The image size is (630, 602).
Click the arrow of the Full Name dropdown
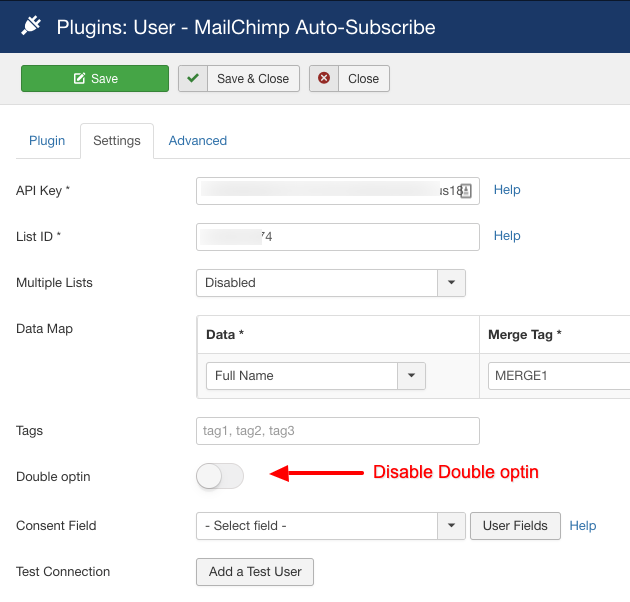[x=411, y=376]
